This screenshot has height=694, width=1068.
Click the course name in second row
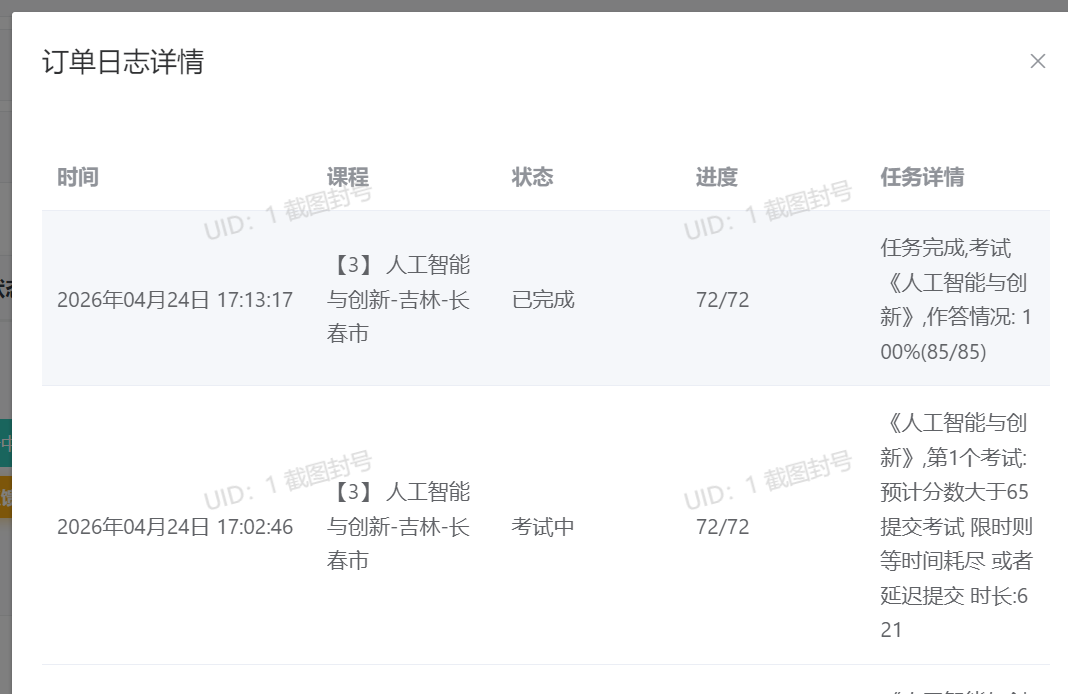(398, 526)
